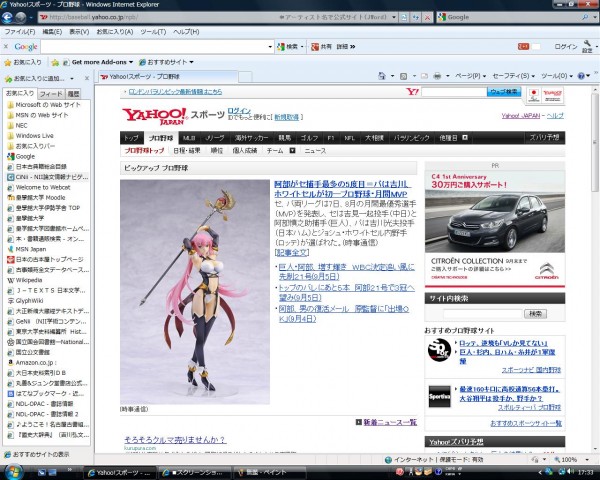
Task: Click the show desktop quick launch icon
Action: [x=52, y=472]
